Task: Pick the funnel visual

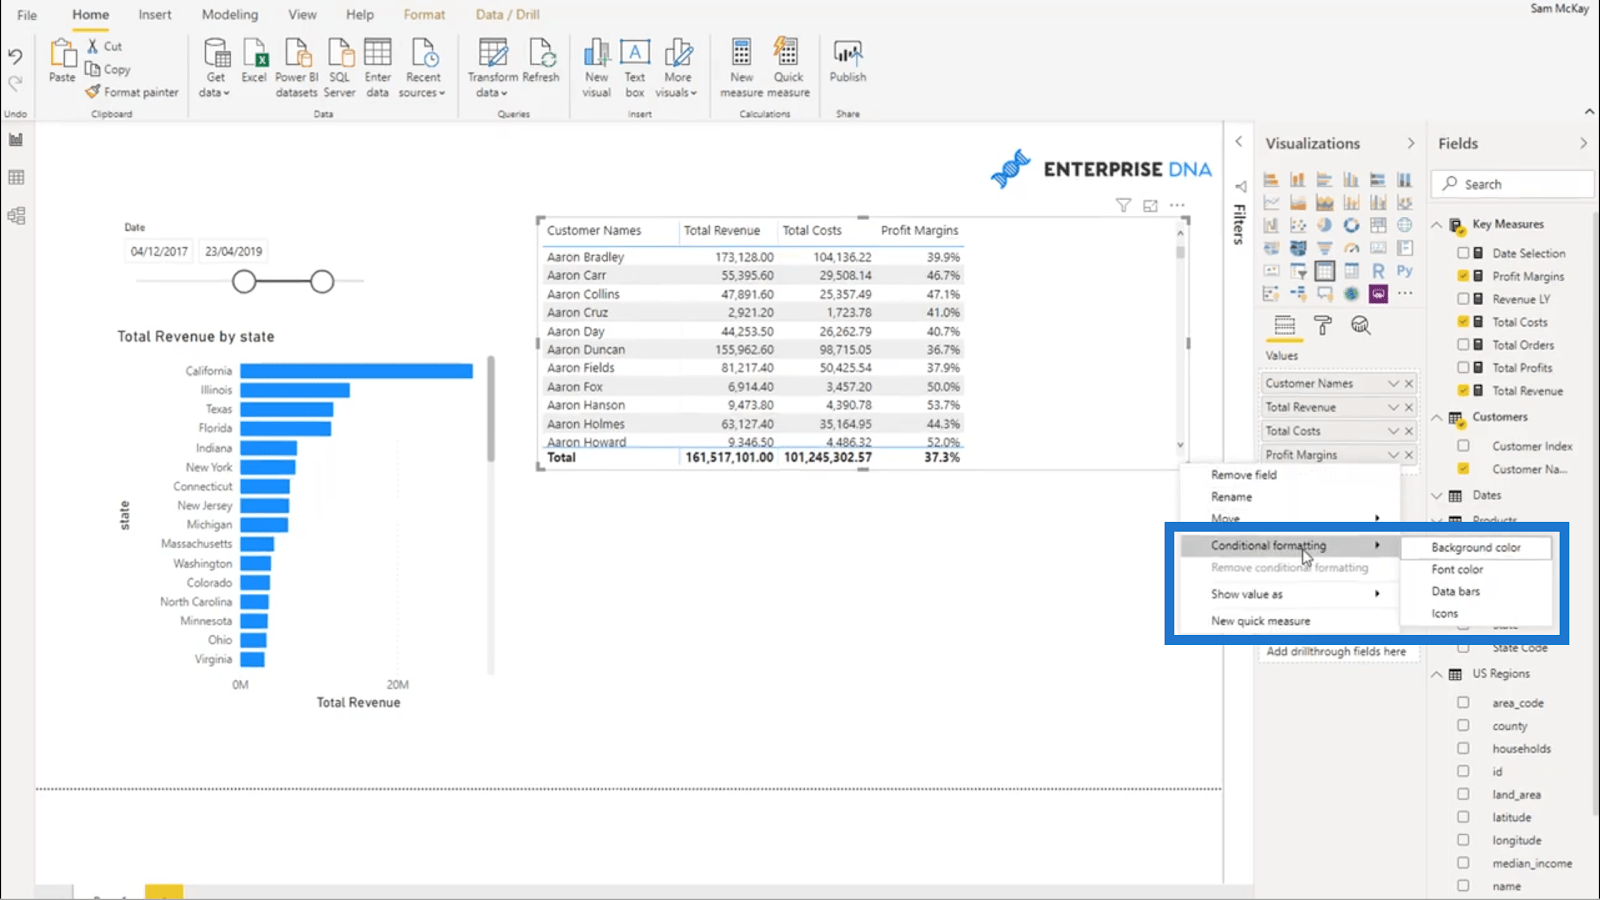Action: [1324, 247]
